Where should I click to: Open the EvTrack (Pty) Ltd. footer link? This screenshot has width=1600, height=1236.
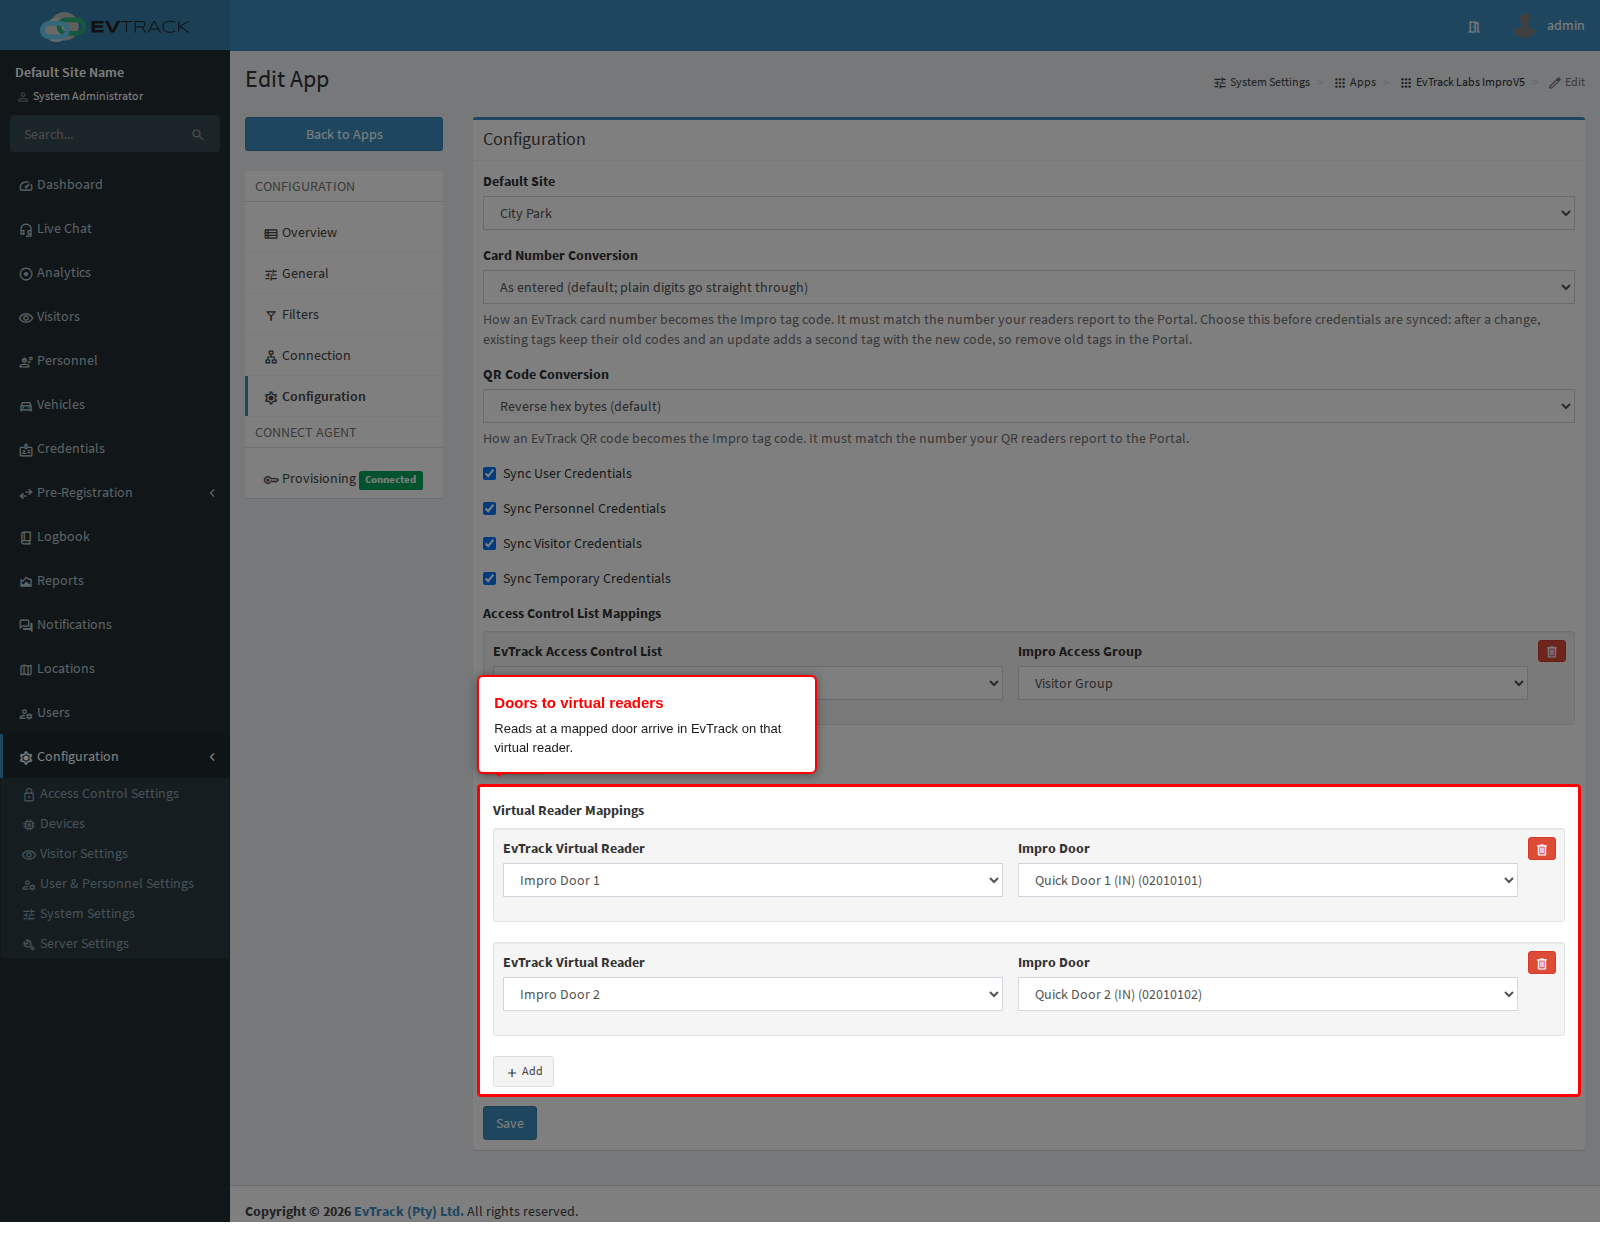409,1212
